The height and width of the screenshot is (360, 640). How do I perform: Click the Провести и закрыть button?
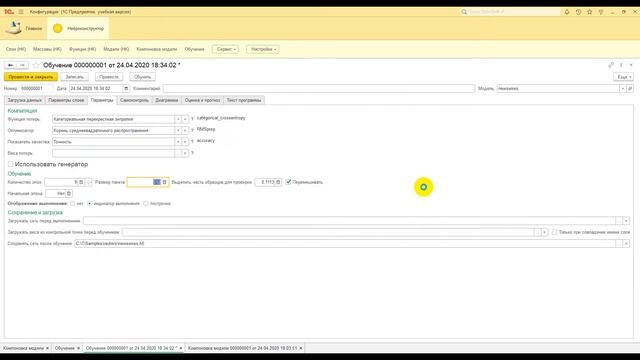31,77
